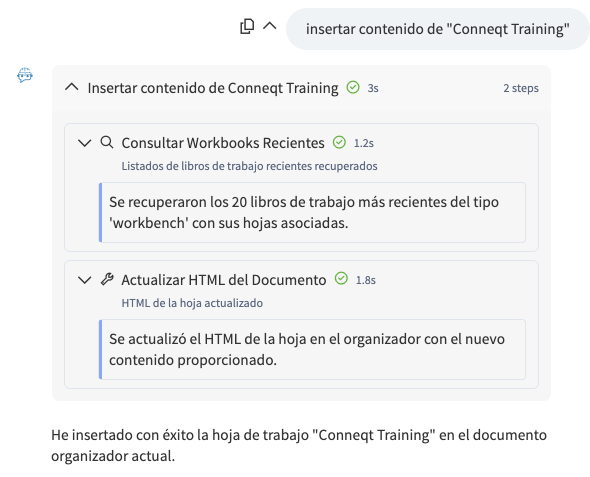Click the assistant robot avatar icon
This screenshot has width=590, height=477.
coord(25,75)
